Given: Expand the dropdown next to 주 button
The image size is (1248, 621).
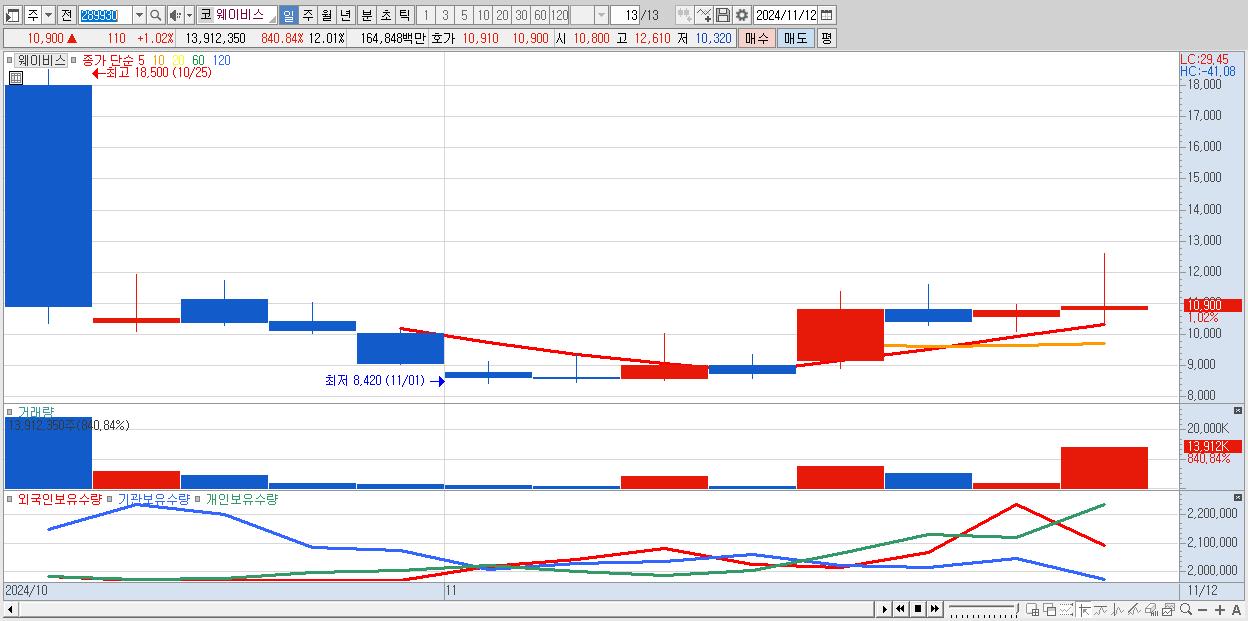Looking at the screenshot, I should click(49, 15).
